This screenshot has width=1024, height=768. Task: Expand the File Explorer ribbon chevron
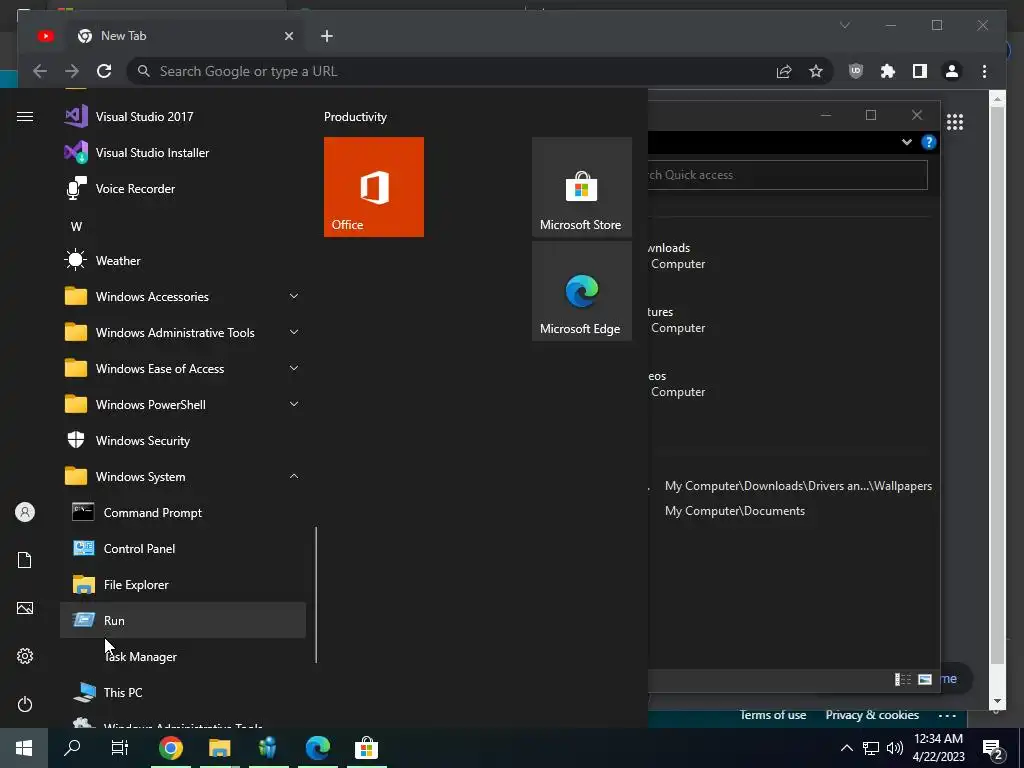906,142
